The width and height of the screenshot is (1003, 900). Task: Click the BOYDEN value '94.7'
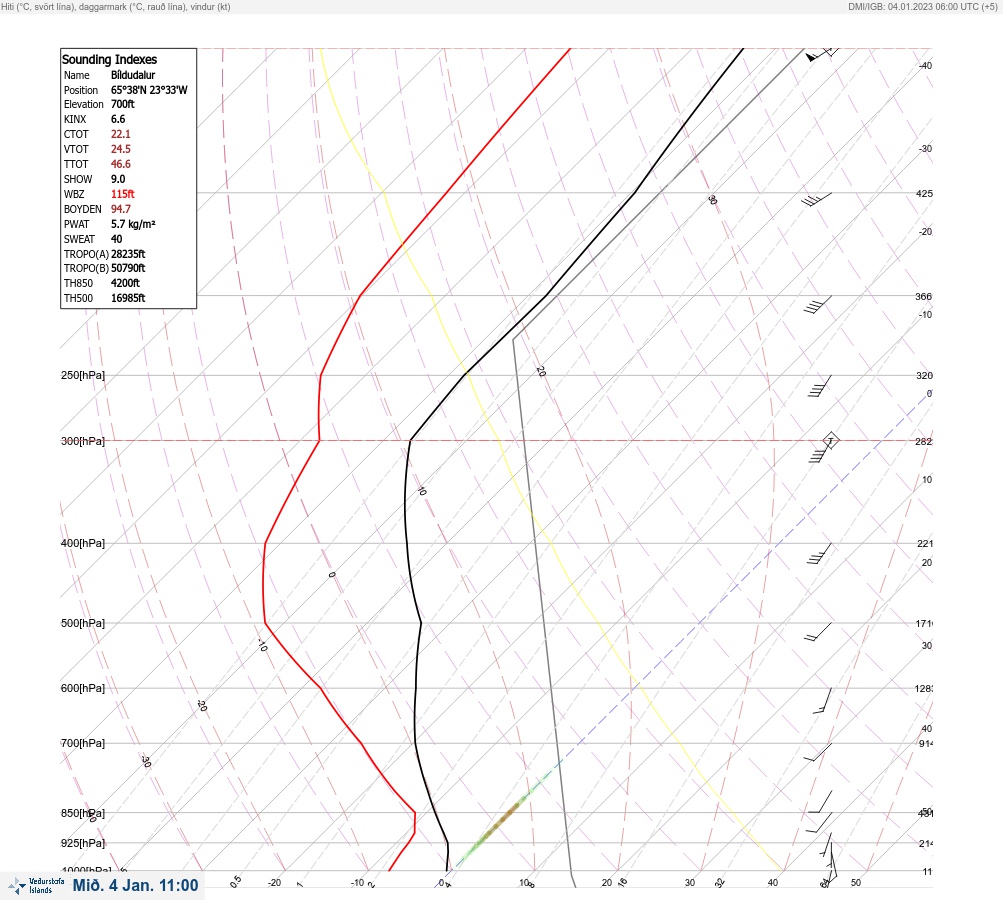[121, 209]
